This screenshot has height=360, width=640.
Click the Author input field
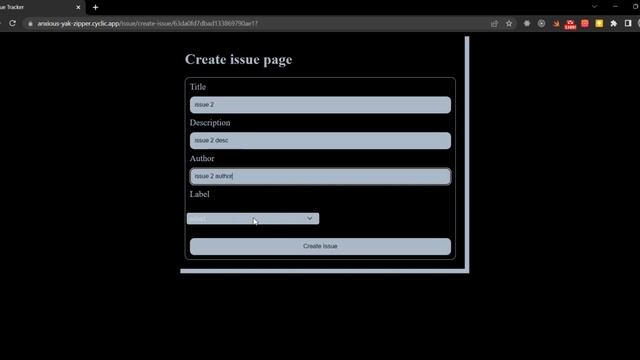(320, 176)
